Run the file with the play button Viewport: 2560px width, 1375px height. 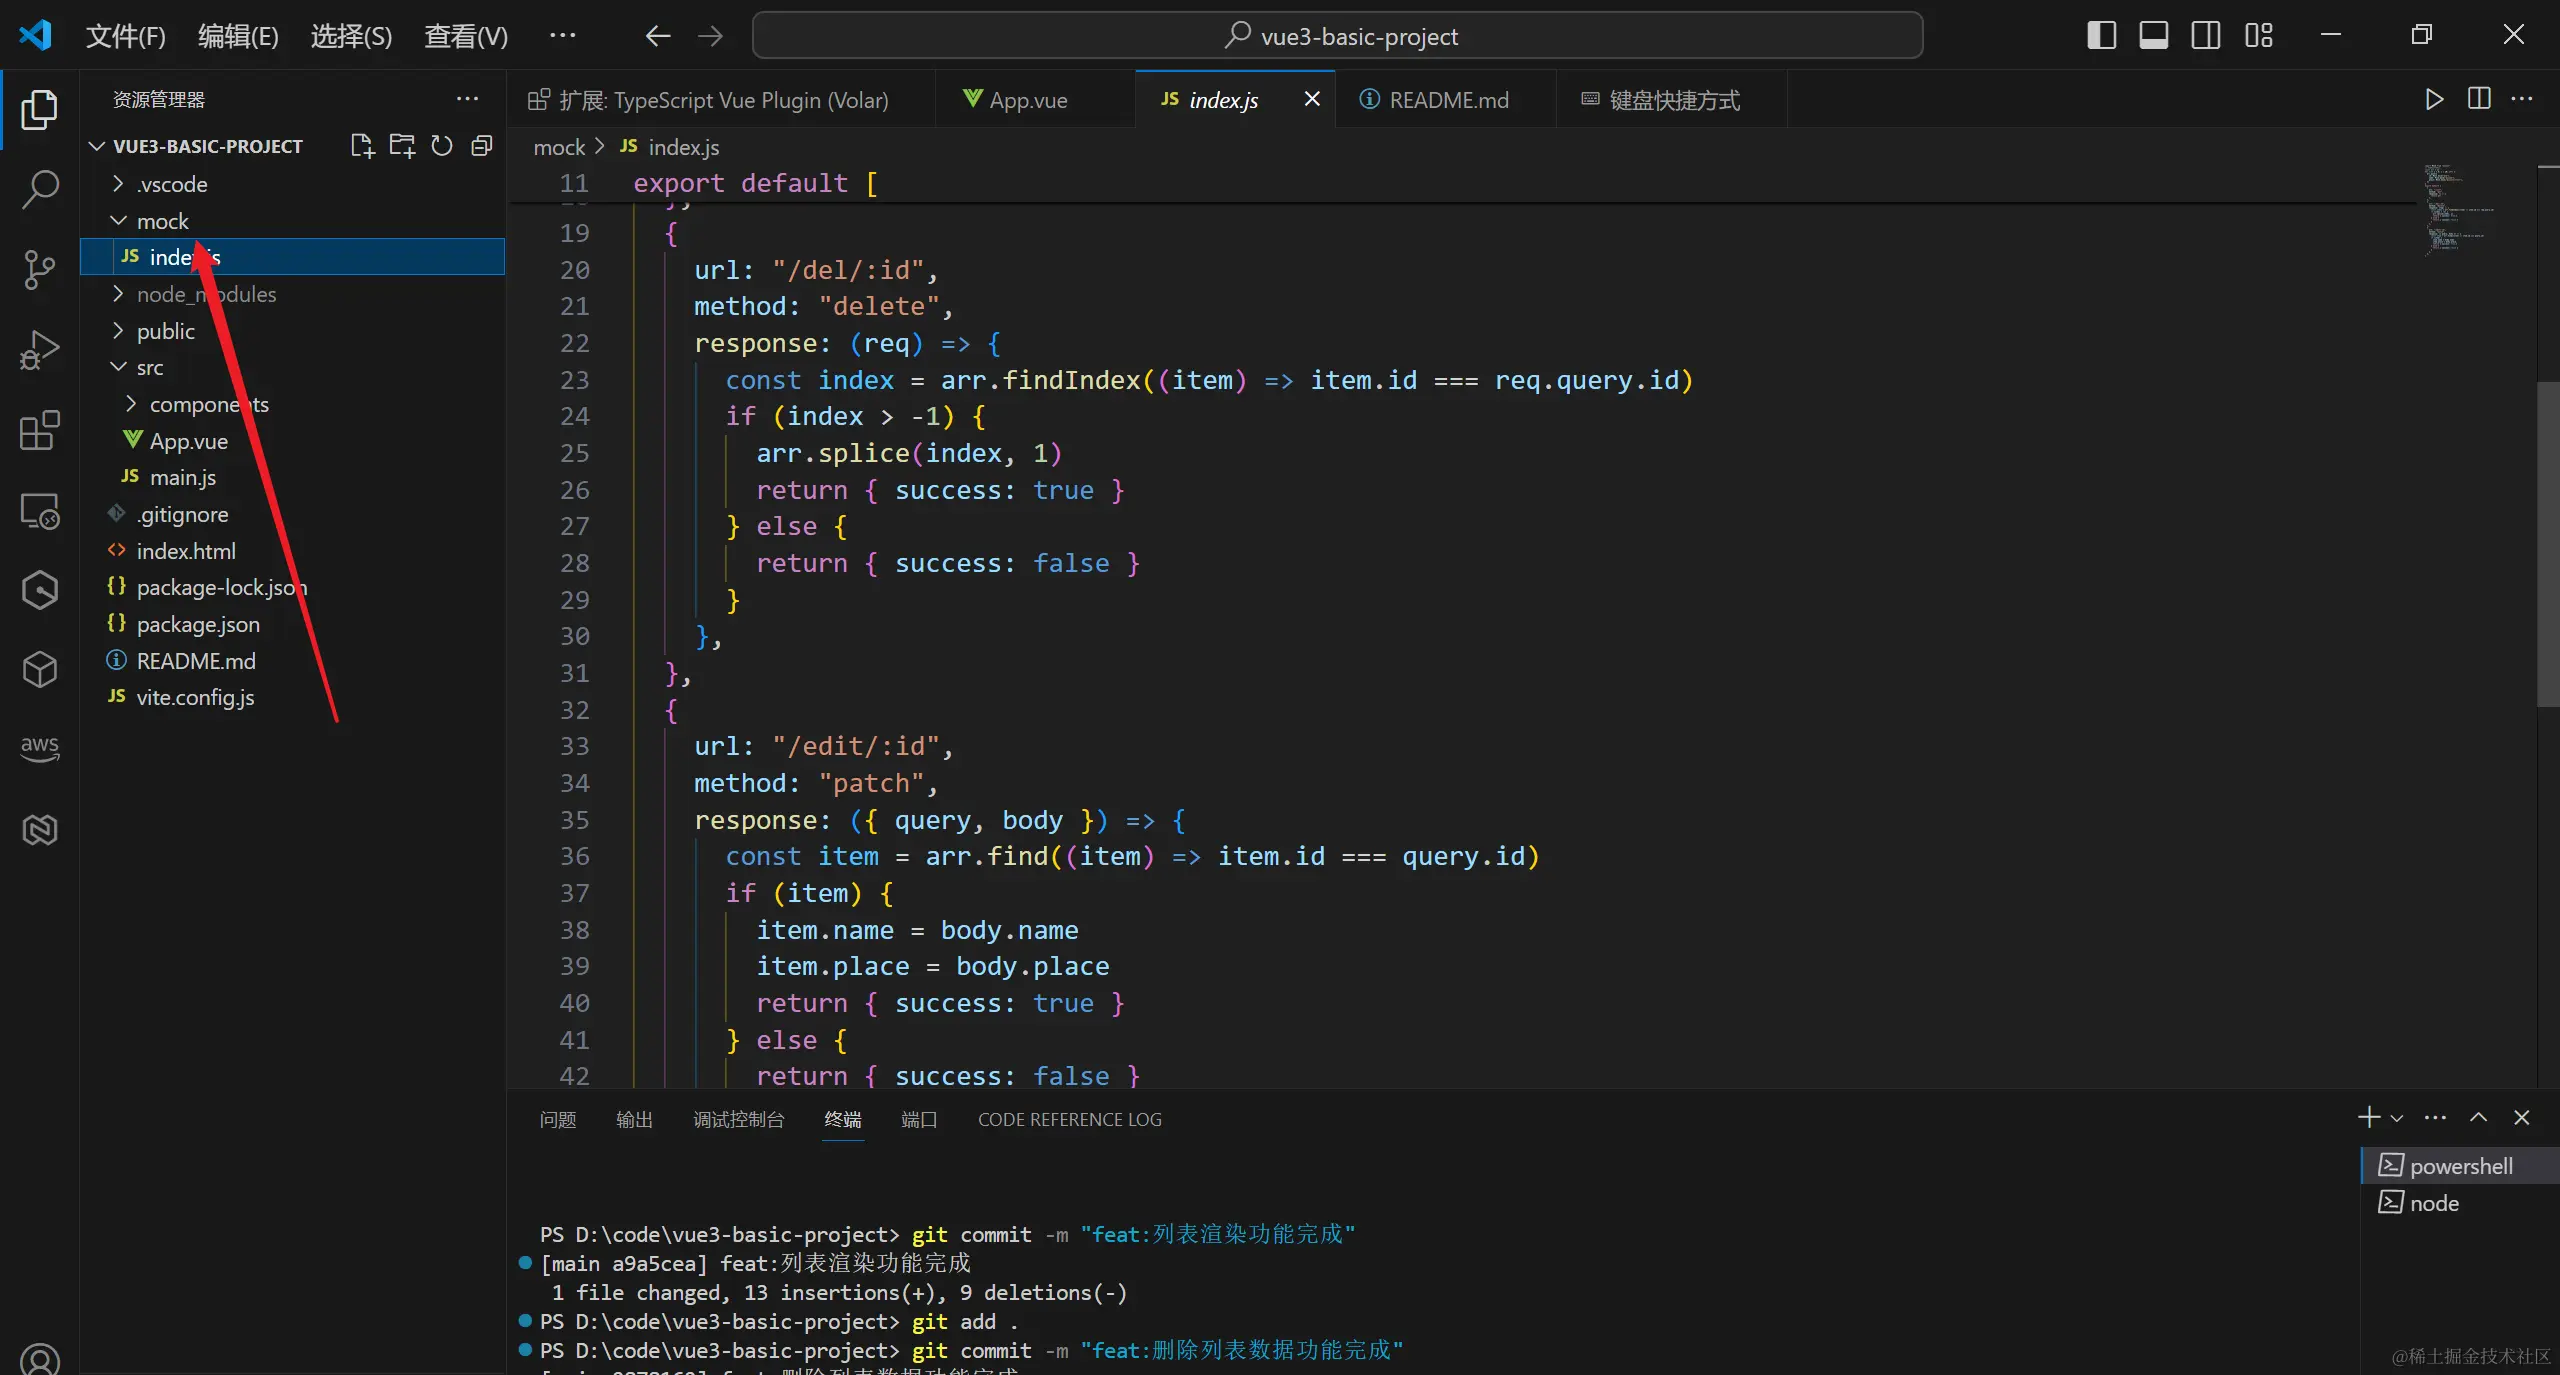click(x=2434, y=99)
